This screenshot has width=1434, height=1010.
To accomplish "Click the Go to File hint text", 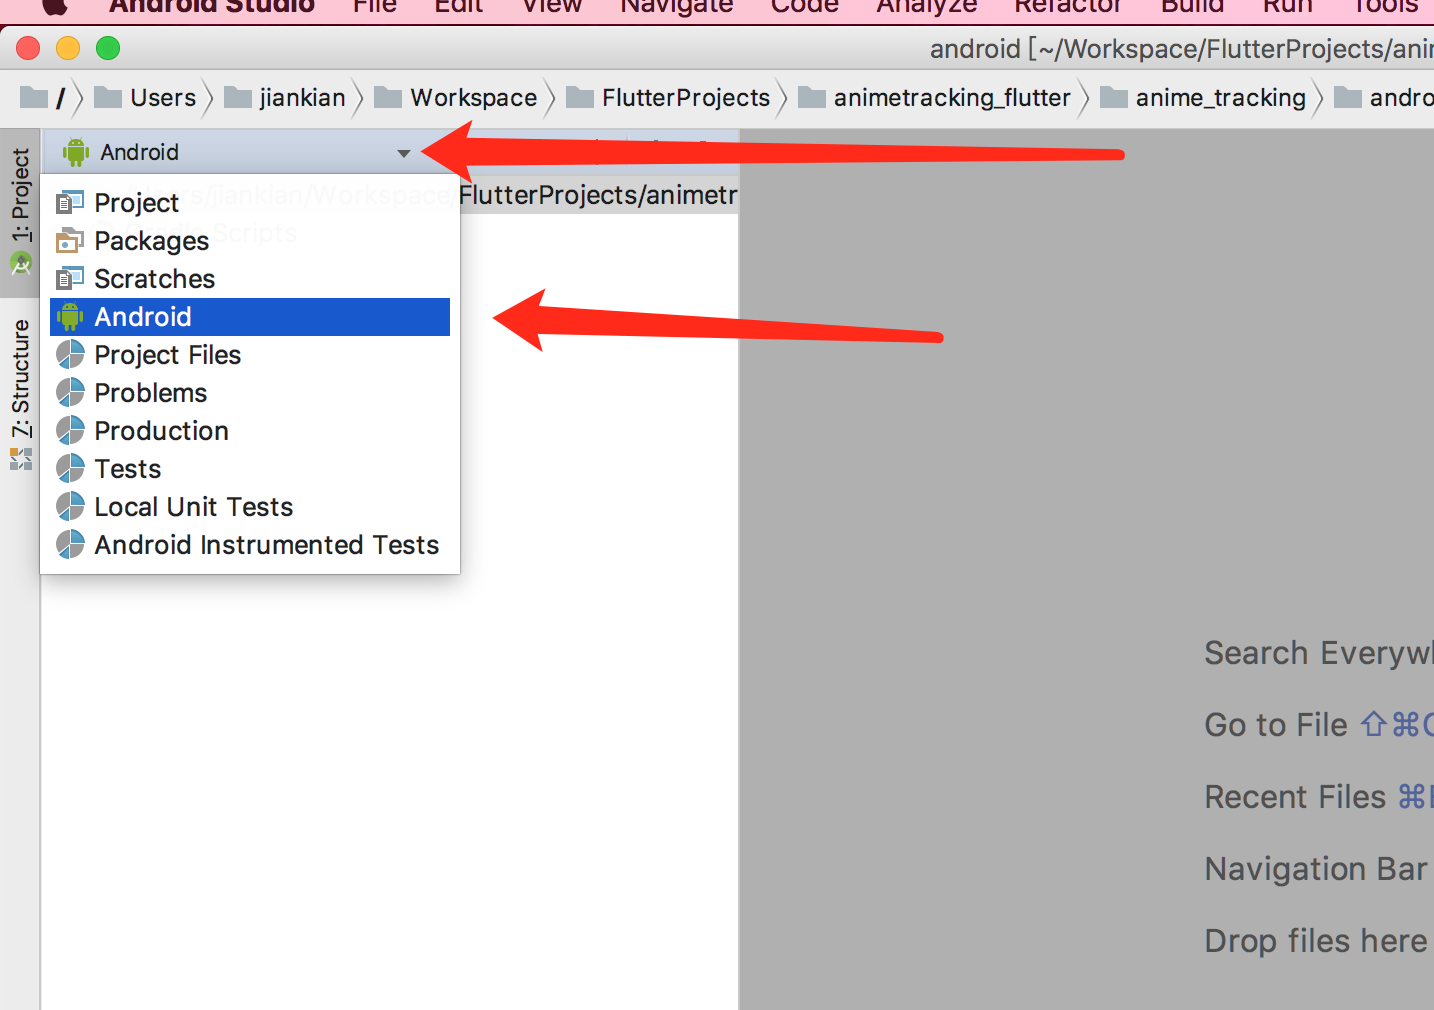I will click(1276, 725).
